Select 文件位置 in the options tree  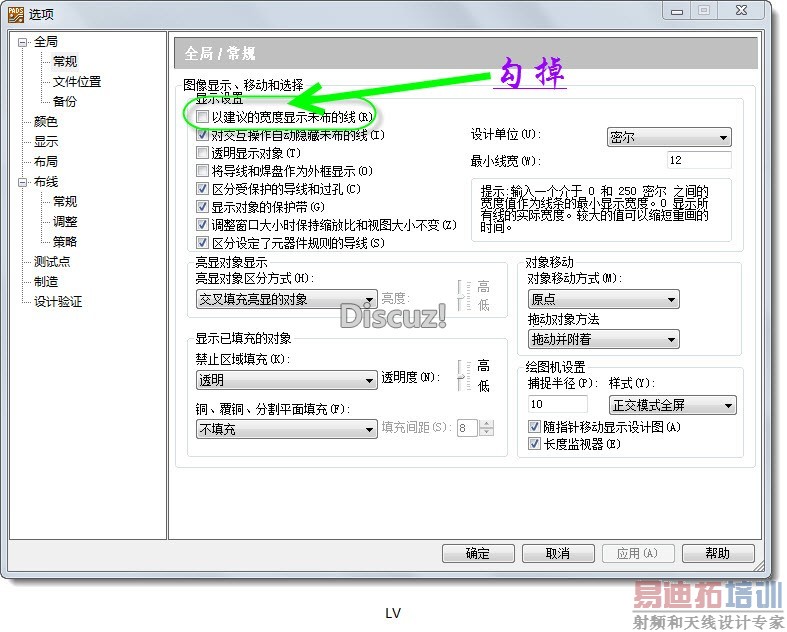(x=77, y=81)
